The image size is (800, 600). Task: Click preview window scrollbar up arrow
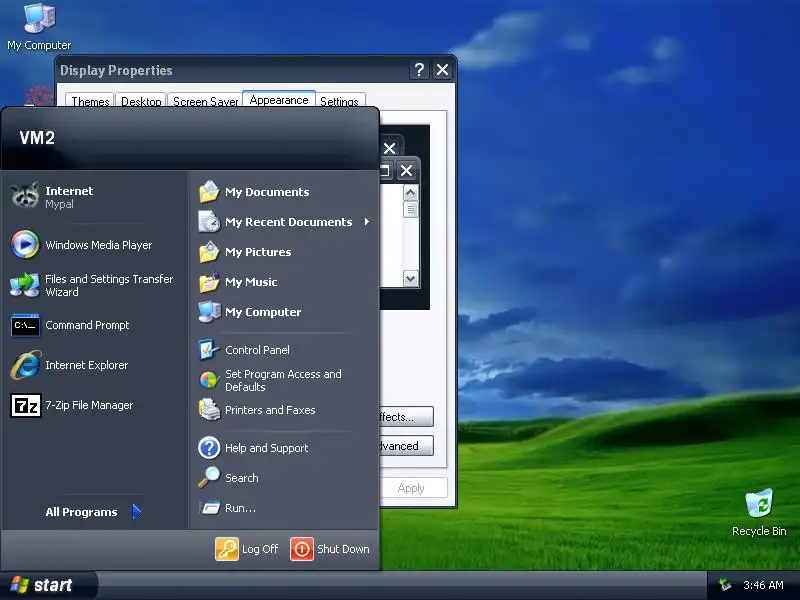[411, 193]
